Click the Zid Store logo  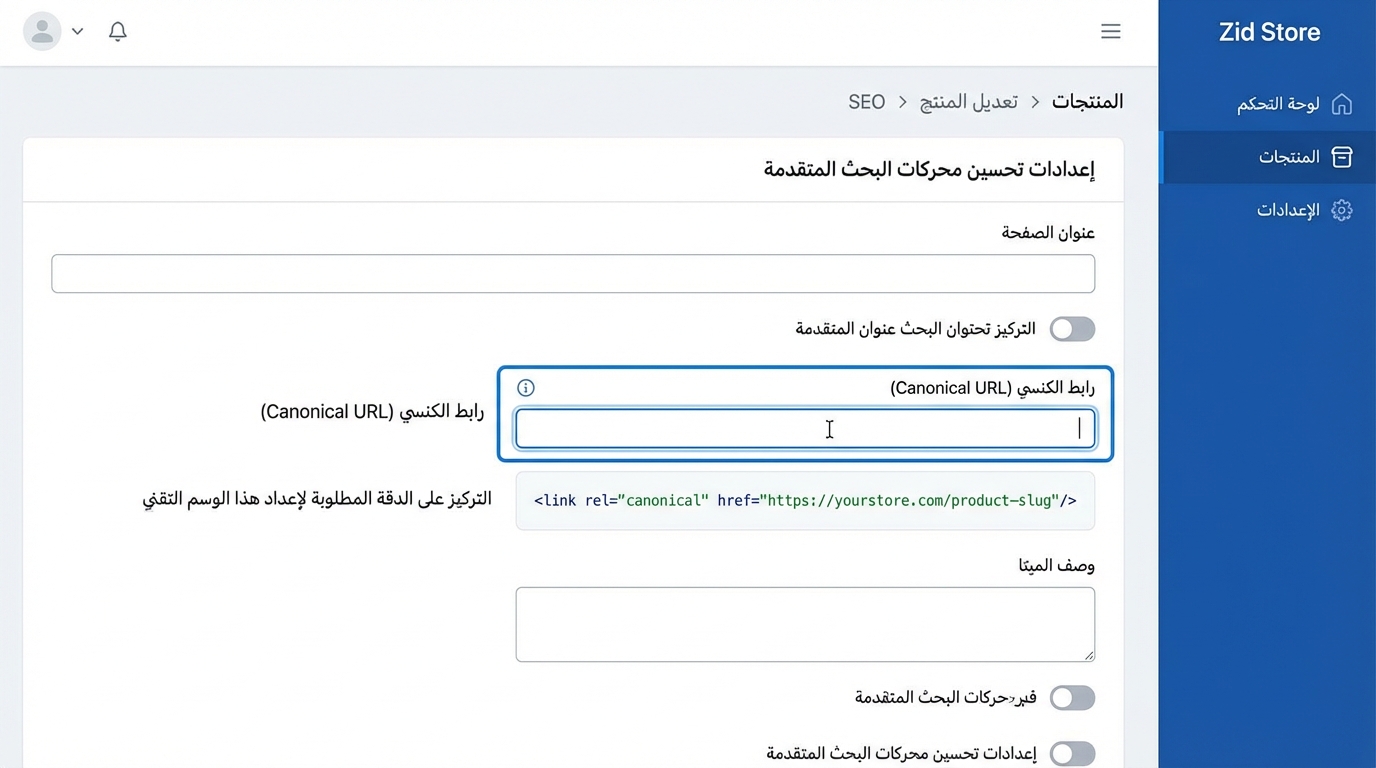tap(1268, 32)
